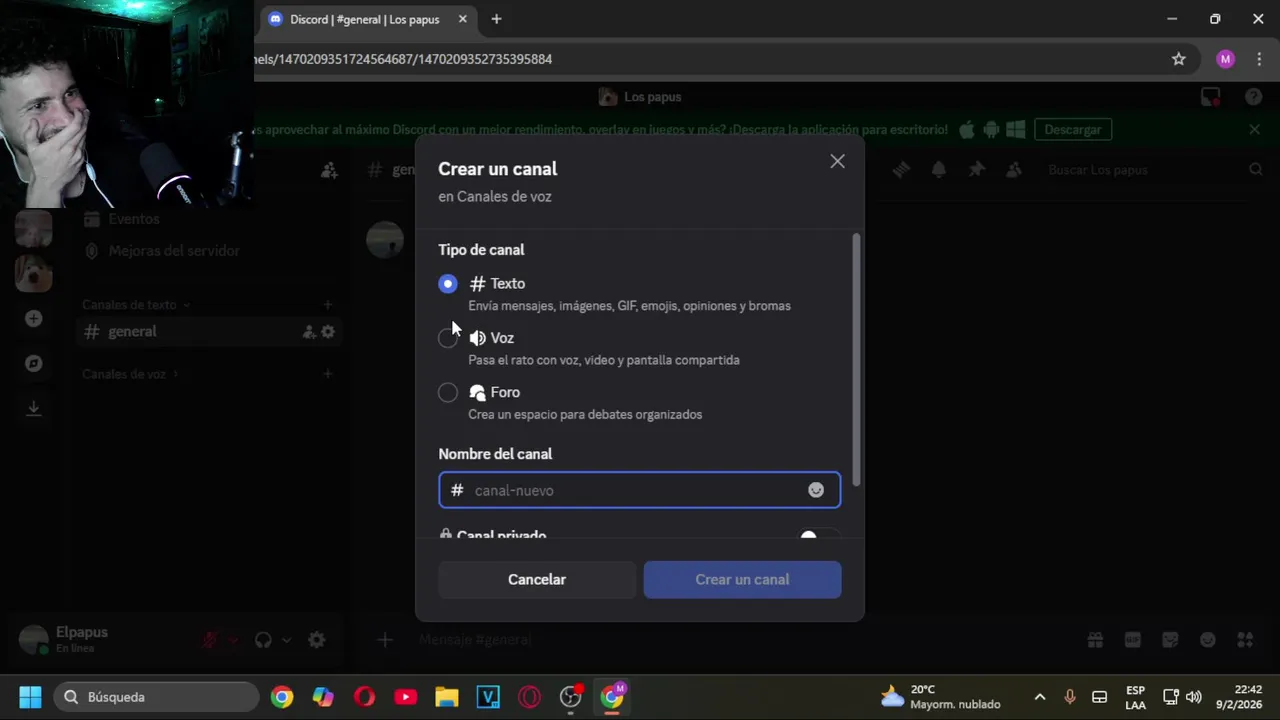Open clock showing 22:42
This screenshot has width=1280, height=720.
tap(1239, 697)
